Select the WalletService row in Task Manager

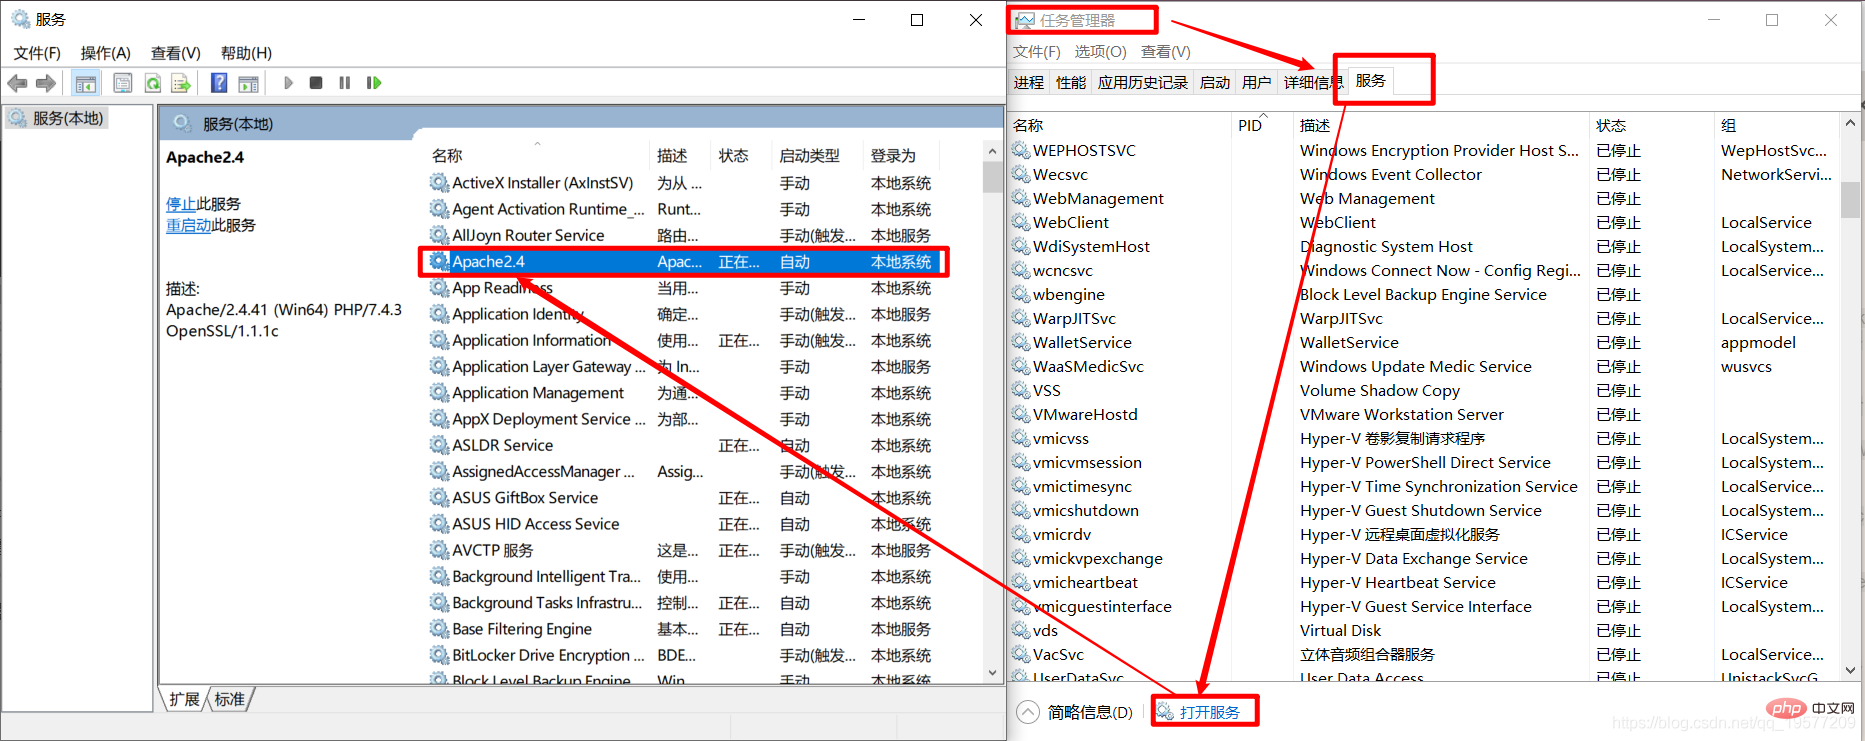click(x=1424, y=342)
